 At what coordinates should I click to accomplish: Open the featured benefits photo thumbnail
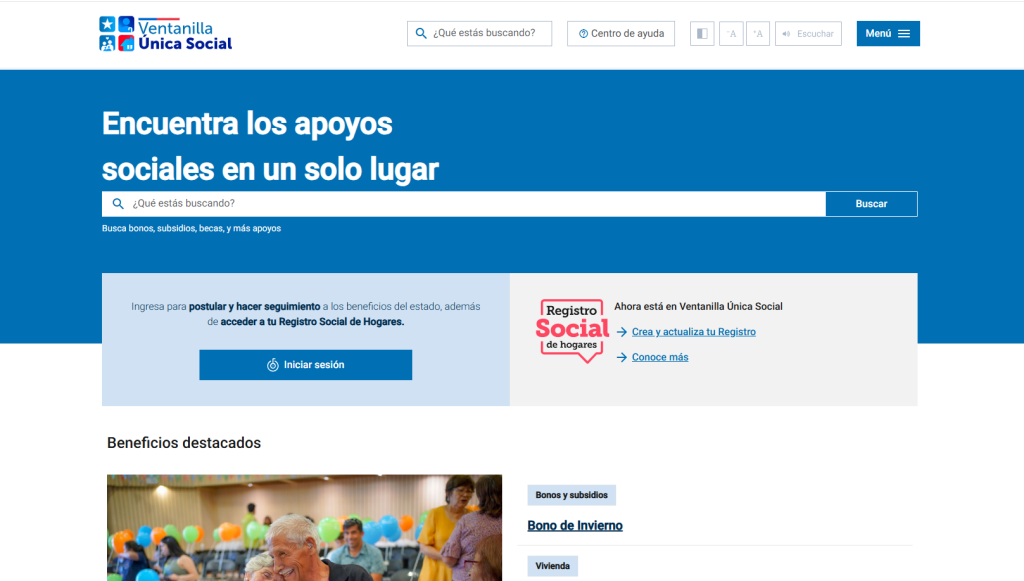click(304, 527)
